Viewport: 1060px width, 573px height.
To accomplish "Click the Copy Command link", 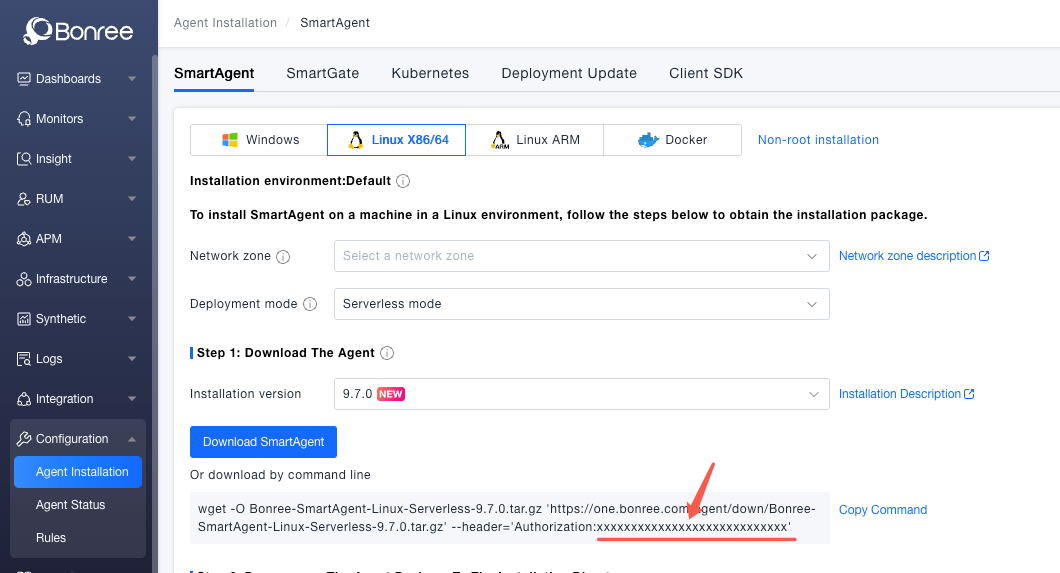I will tap(882, 510).
